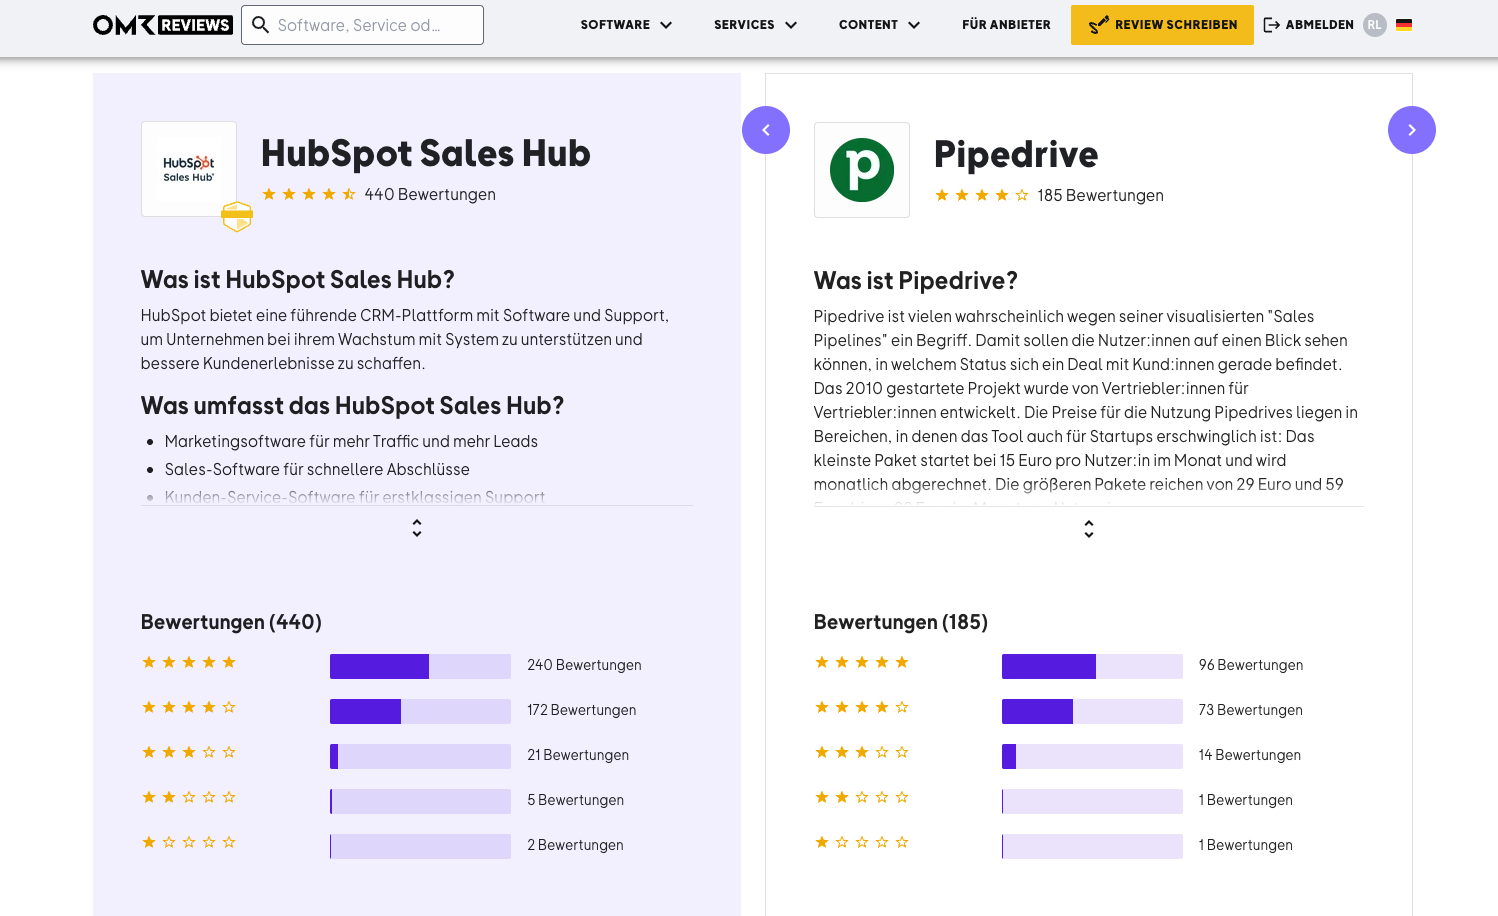1498x916 pixels.
Task: Open the RL user avatar
Action: (x=1375, y=25)
